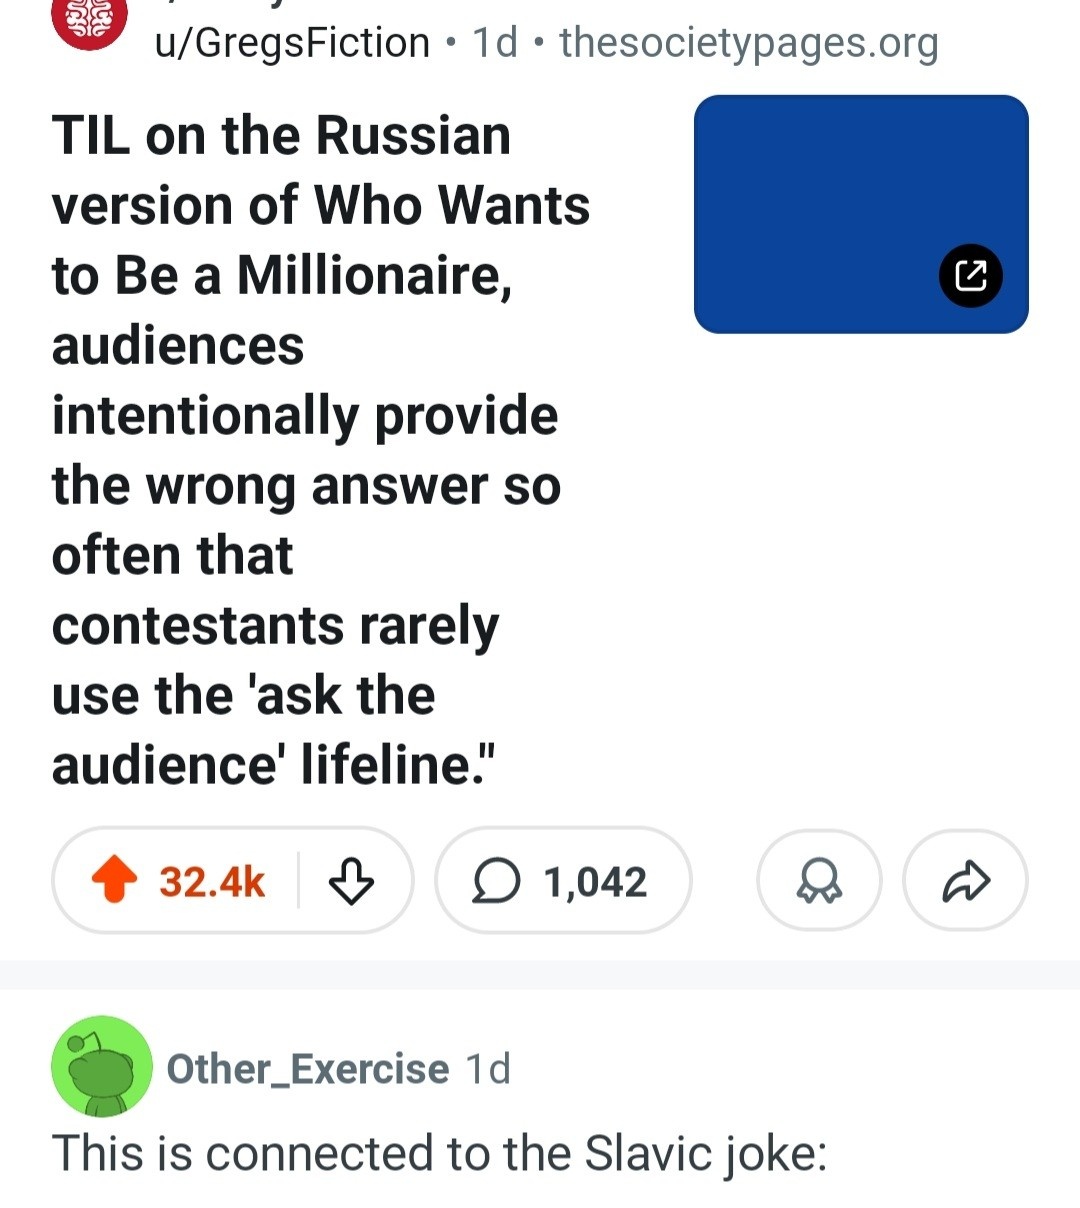Give an award with the ribbon icon
Image resolution: width=1080 pixels, height=1208 pixels.
[819, 881]
